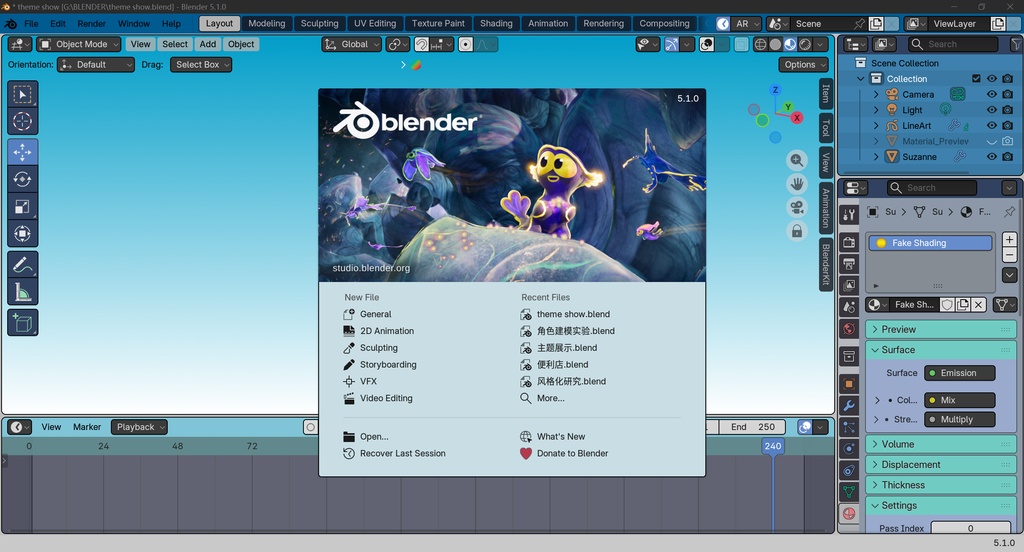The width and height of the screenshot is (1024, 552).
Task: Open the Scene properties tab icon
Action: click(849, 307)
